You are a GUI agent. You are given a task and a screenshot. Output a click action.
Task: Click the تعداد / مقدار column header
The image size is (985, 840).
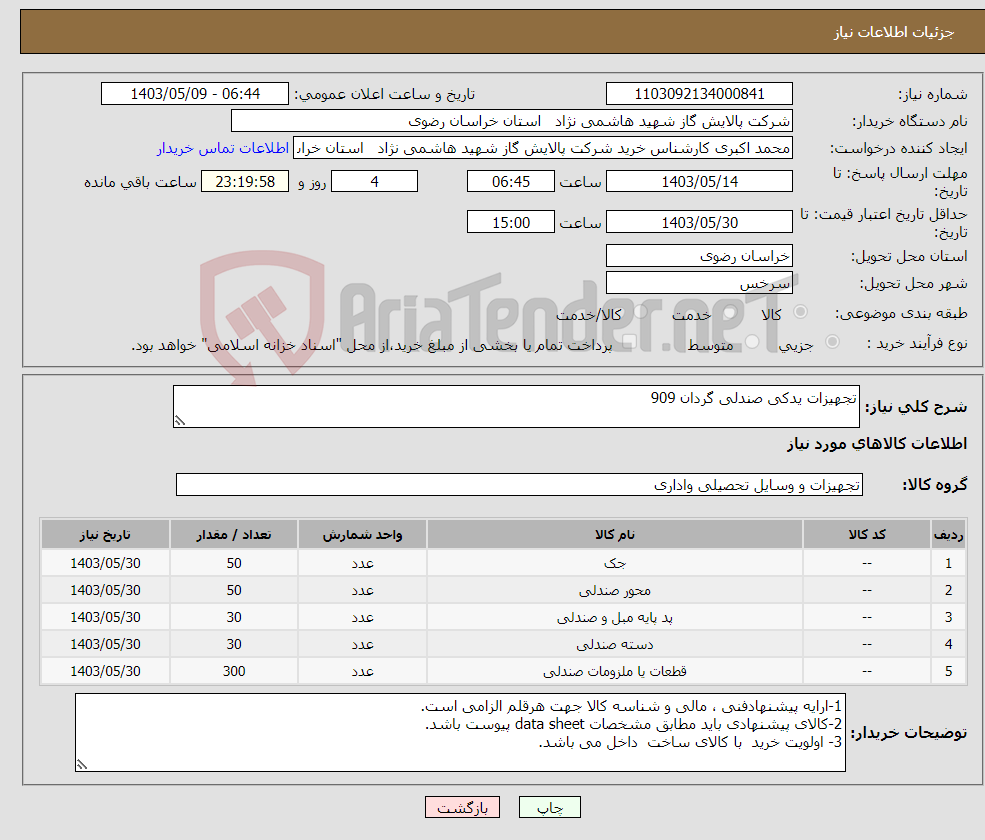click(234, 535)
